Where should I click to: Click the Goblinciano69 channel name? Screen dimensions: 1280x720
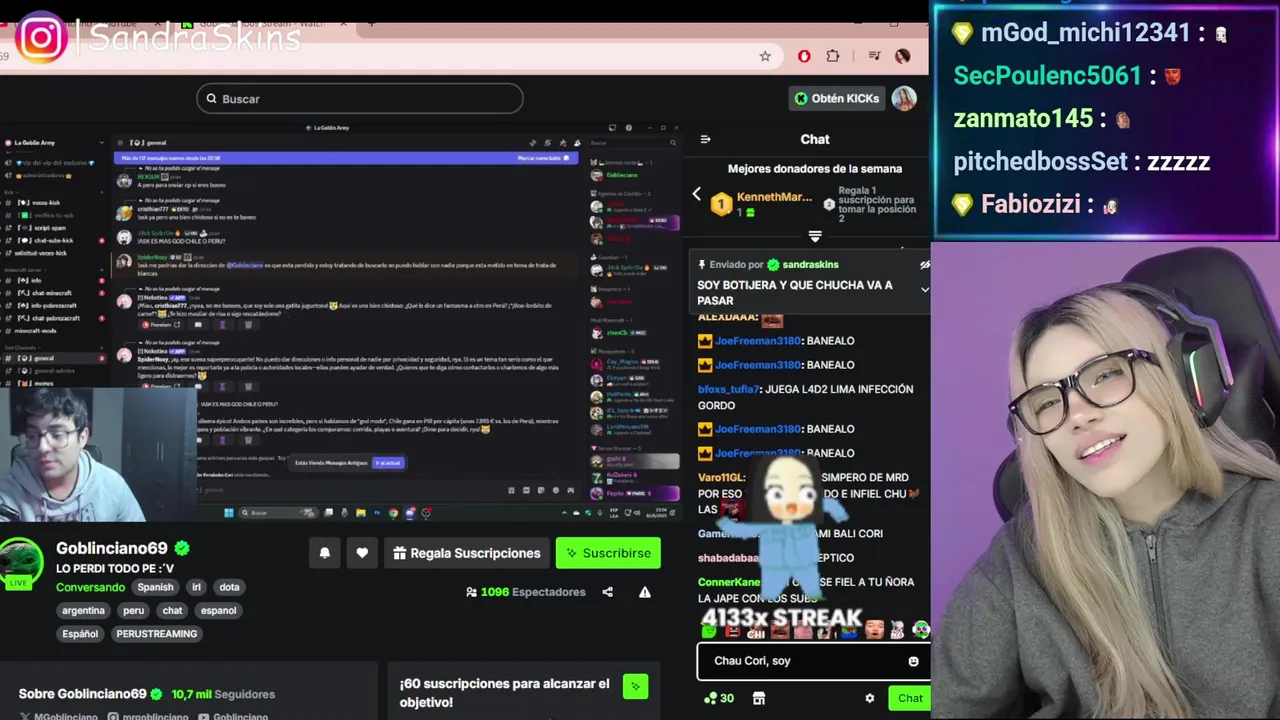(112, 548)
